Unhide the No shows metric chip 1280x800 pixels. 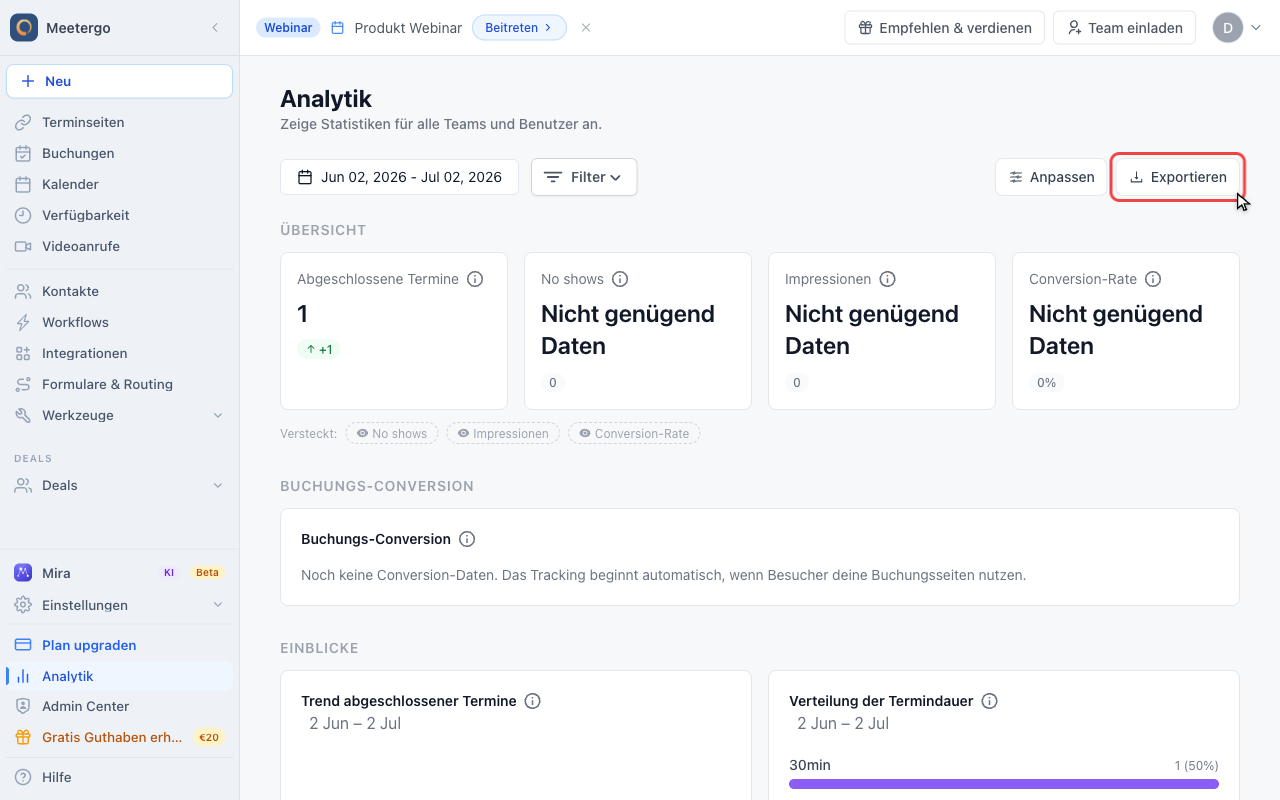pyautogui.click(x=391, y=433)
